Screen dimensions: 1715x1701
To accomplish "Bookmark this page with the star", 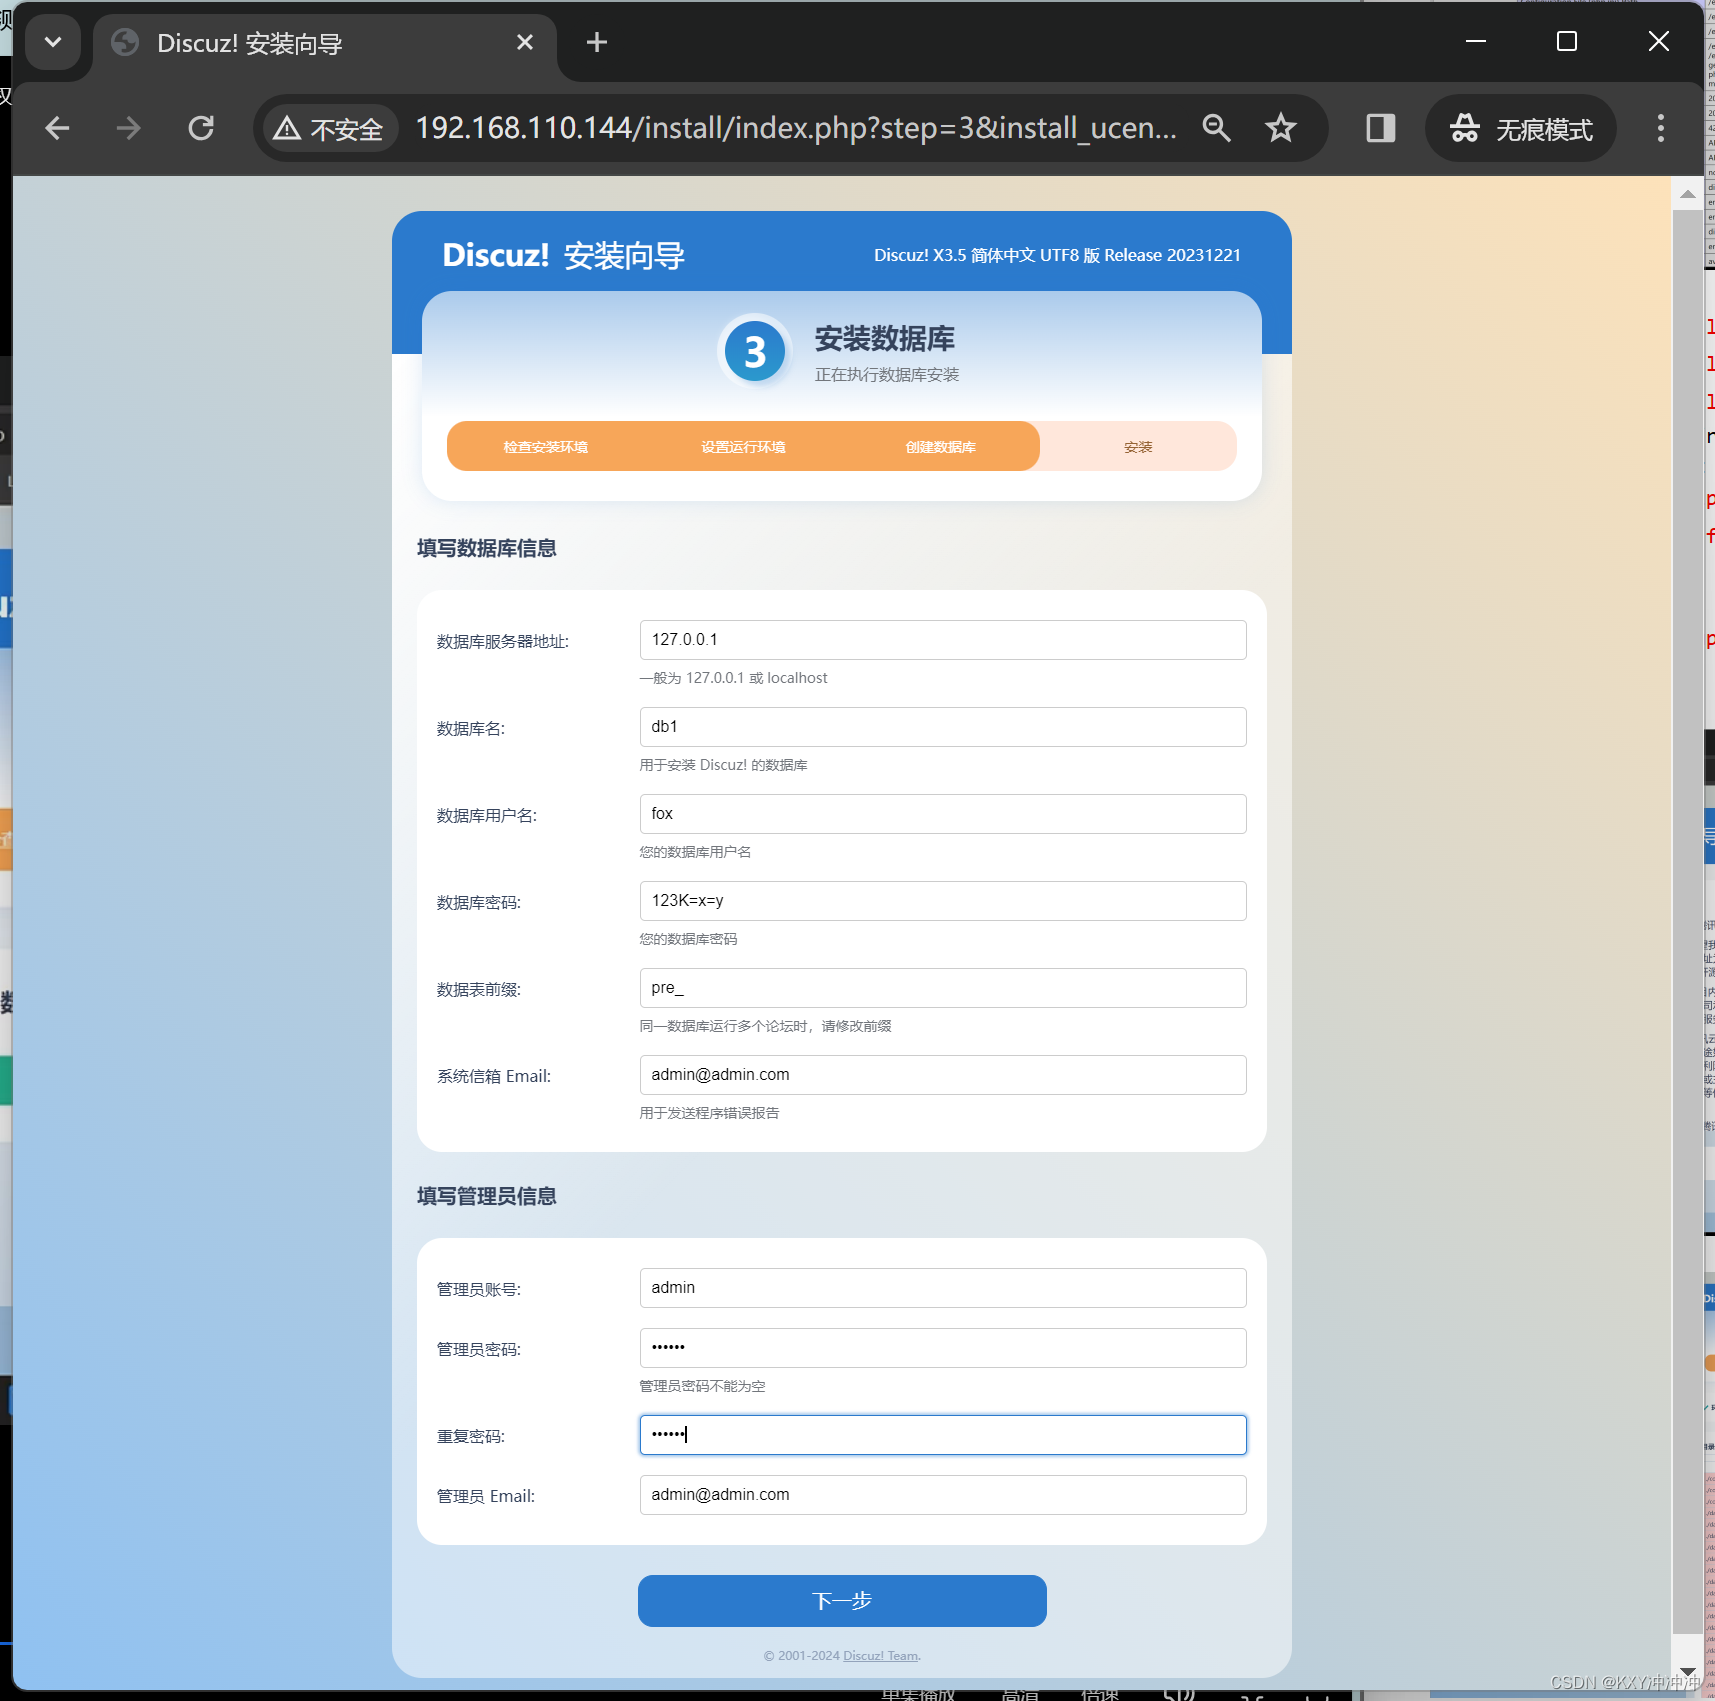I will point(1281,128).
